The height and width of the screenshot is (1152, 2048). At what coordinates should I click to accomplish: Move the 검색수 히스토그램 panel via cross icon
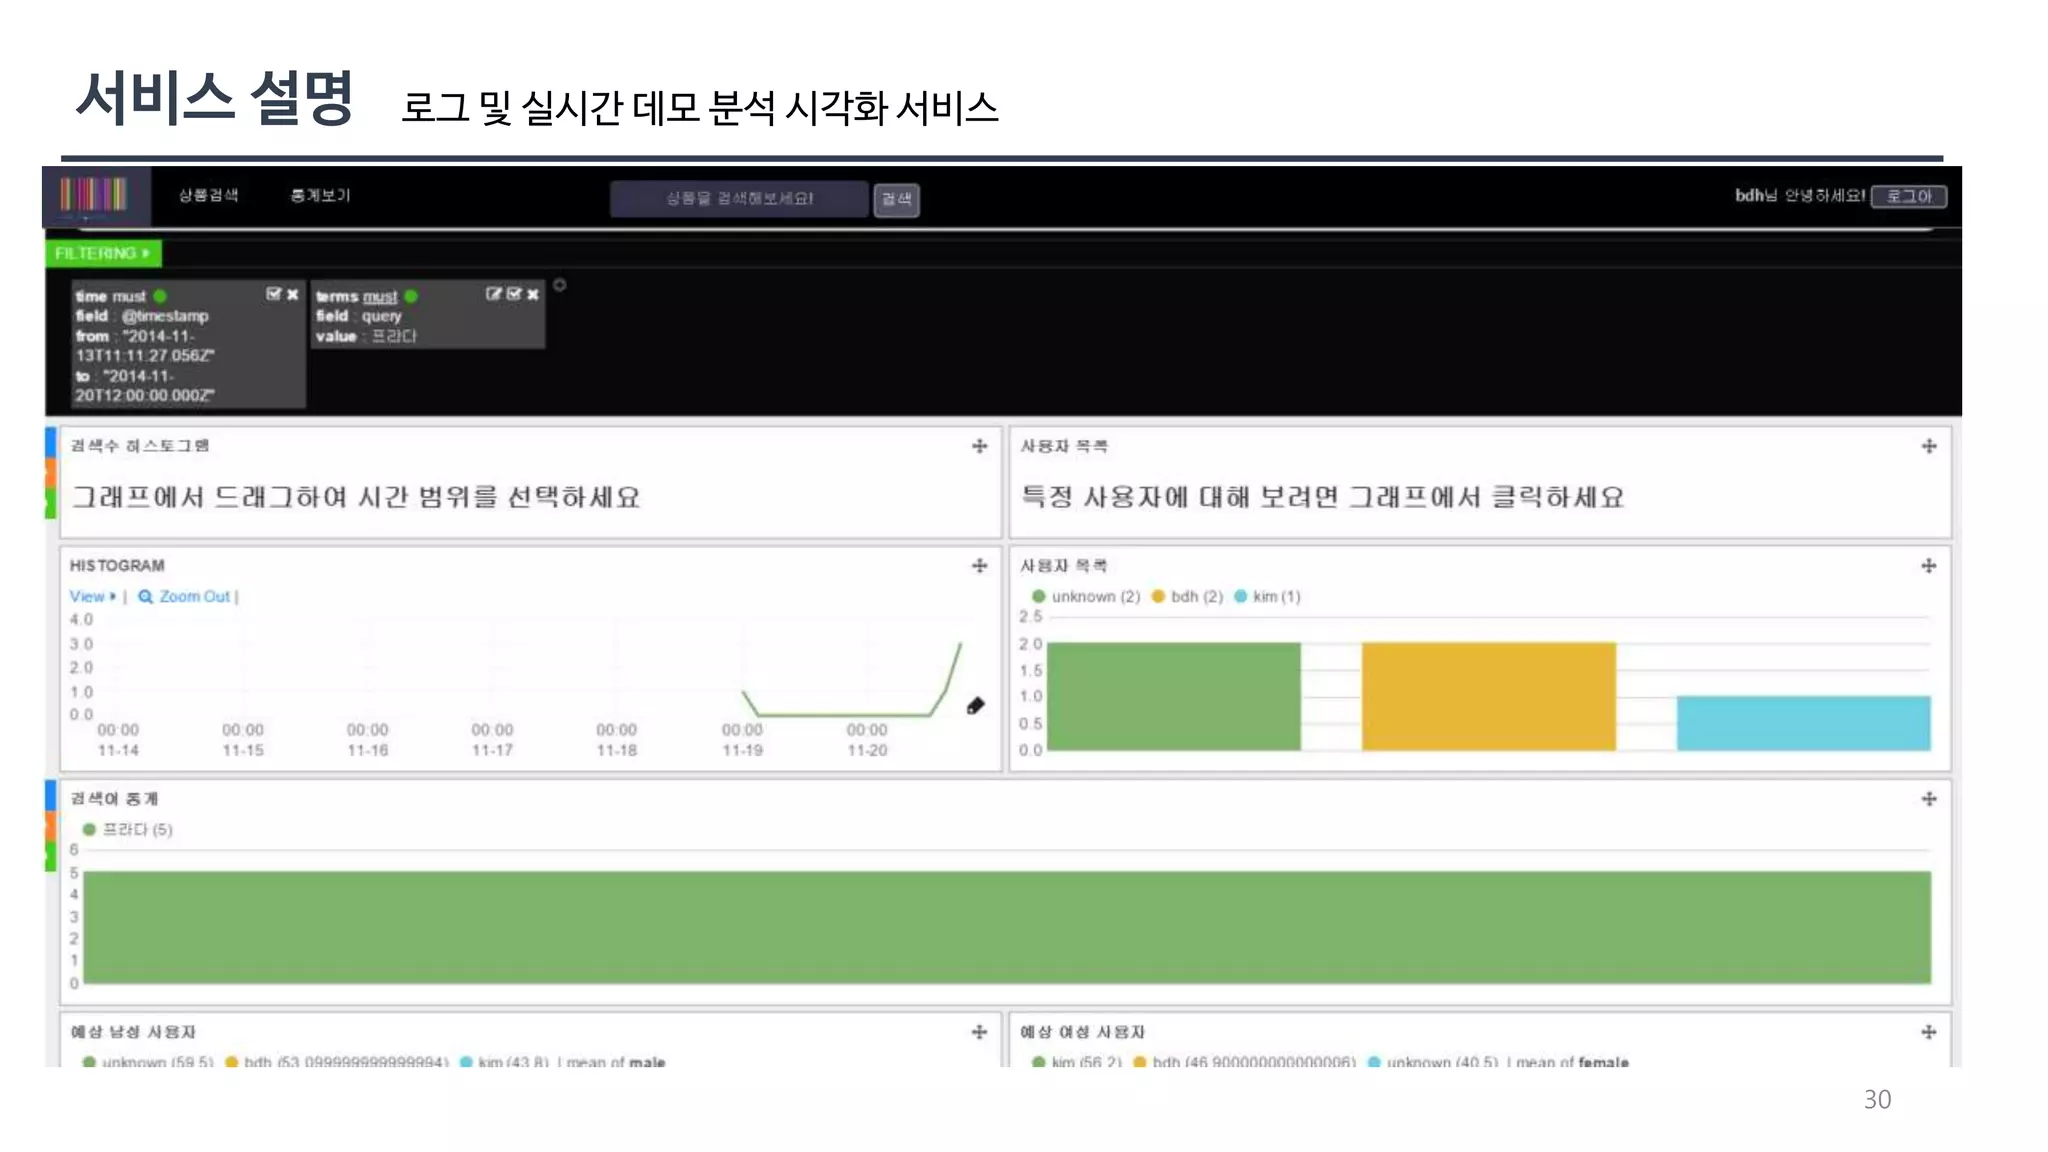click(979, 446)
